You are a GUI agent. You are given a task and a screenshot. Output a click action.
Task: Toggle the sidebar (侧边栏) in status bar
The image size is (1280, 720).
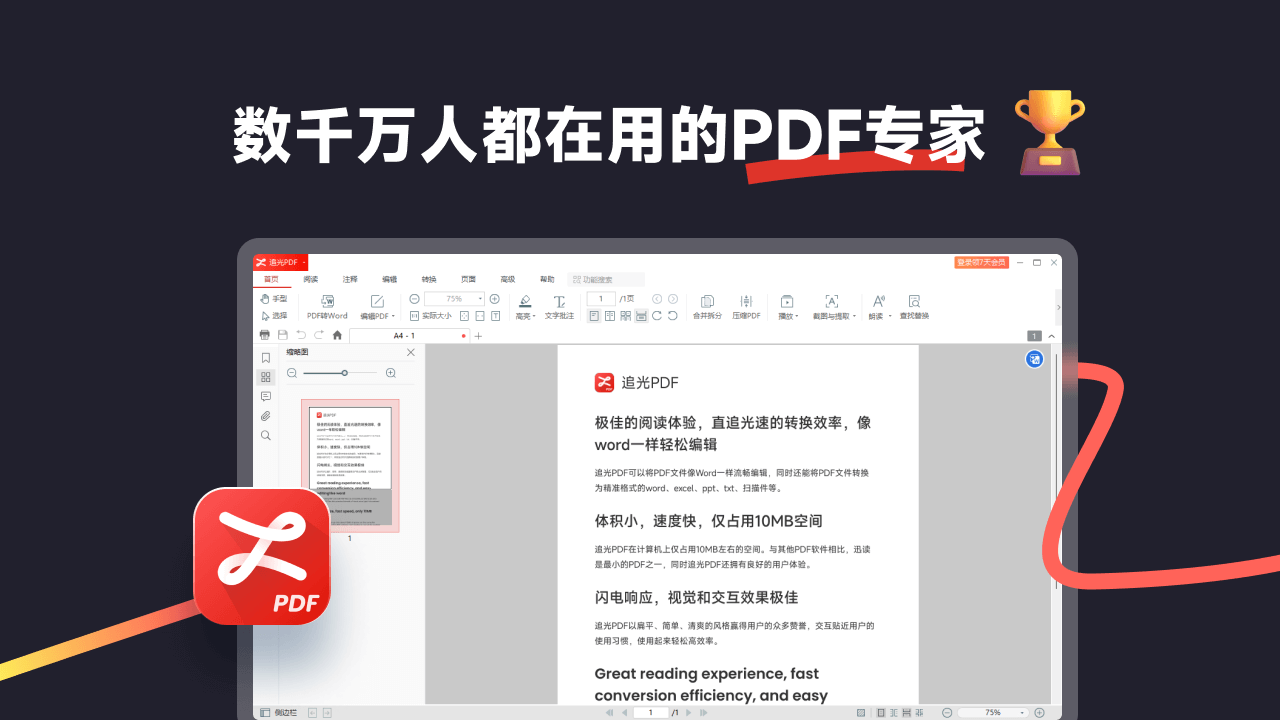pyautogui.click(x=278, y=713)
